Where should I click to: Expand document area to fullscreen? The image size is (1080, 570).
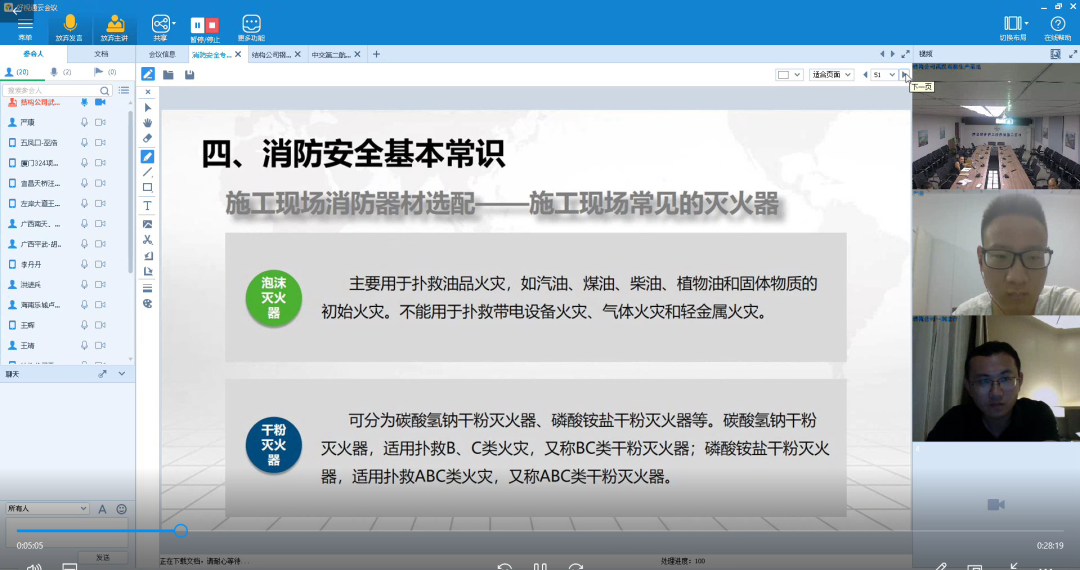[906, 54]
